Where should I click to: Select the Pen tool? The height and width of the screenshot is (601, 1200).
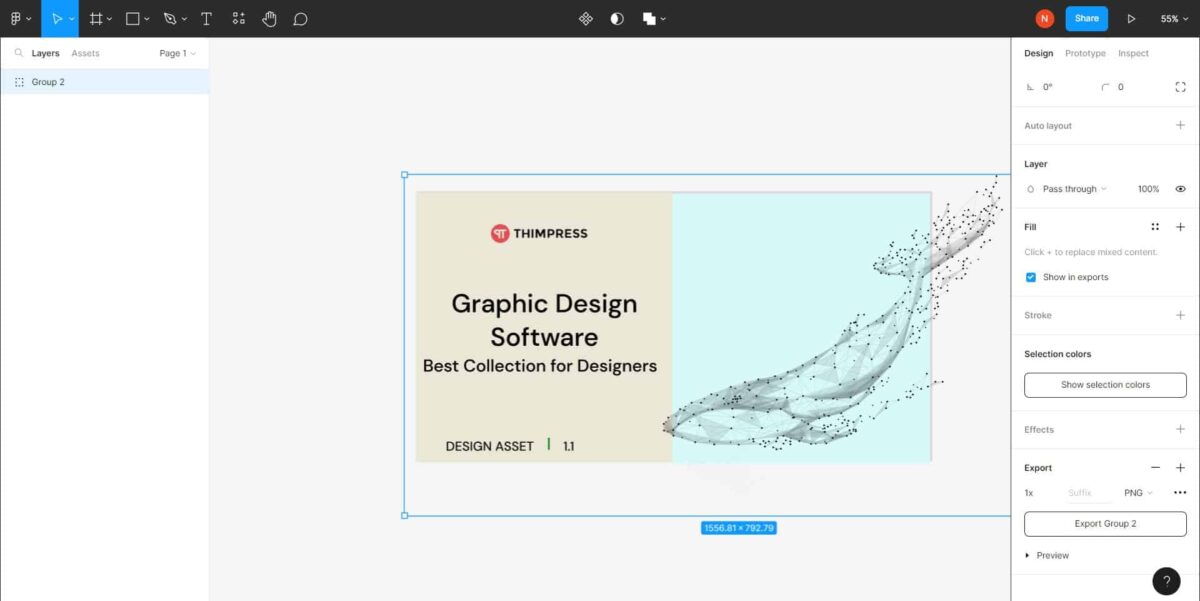coord(168,18)
